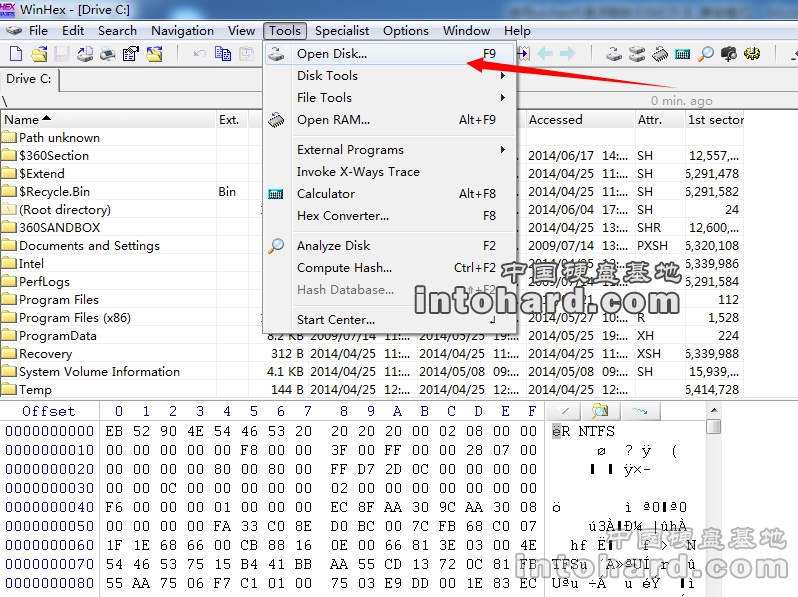Open the Help menu
Image resolution: width=798 pixels, height=597 pixels.
point(517,31)
